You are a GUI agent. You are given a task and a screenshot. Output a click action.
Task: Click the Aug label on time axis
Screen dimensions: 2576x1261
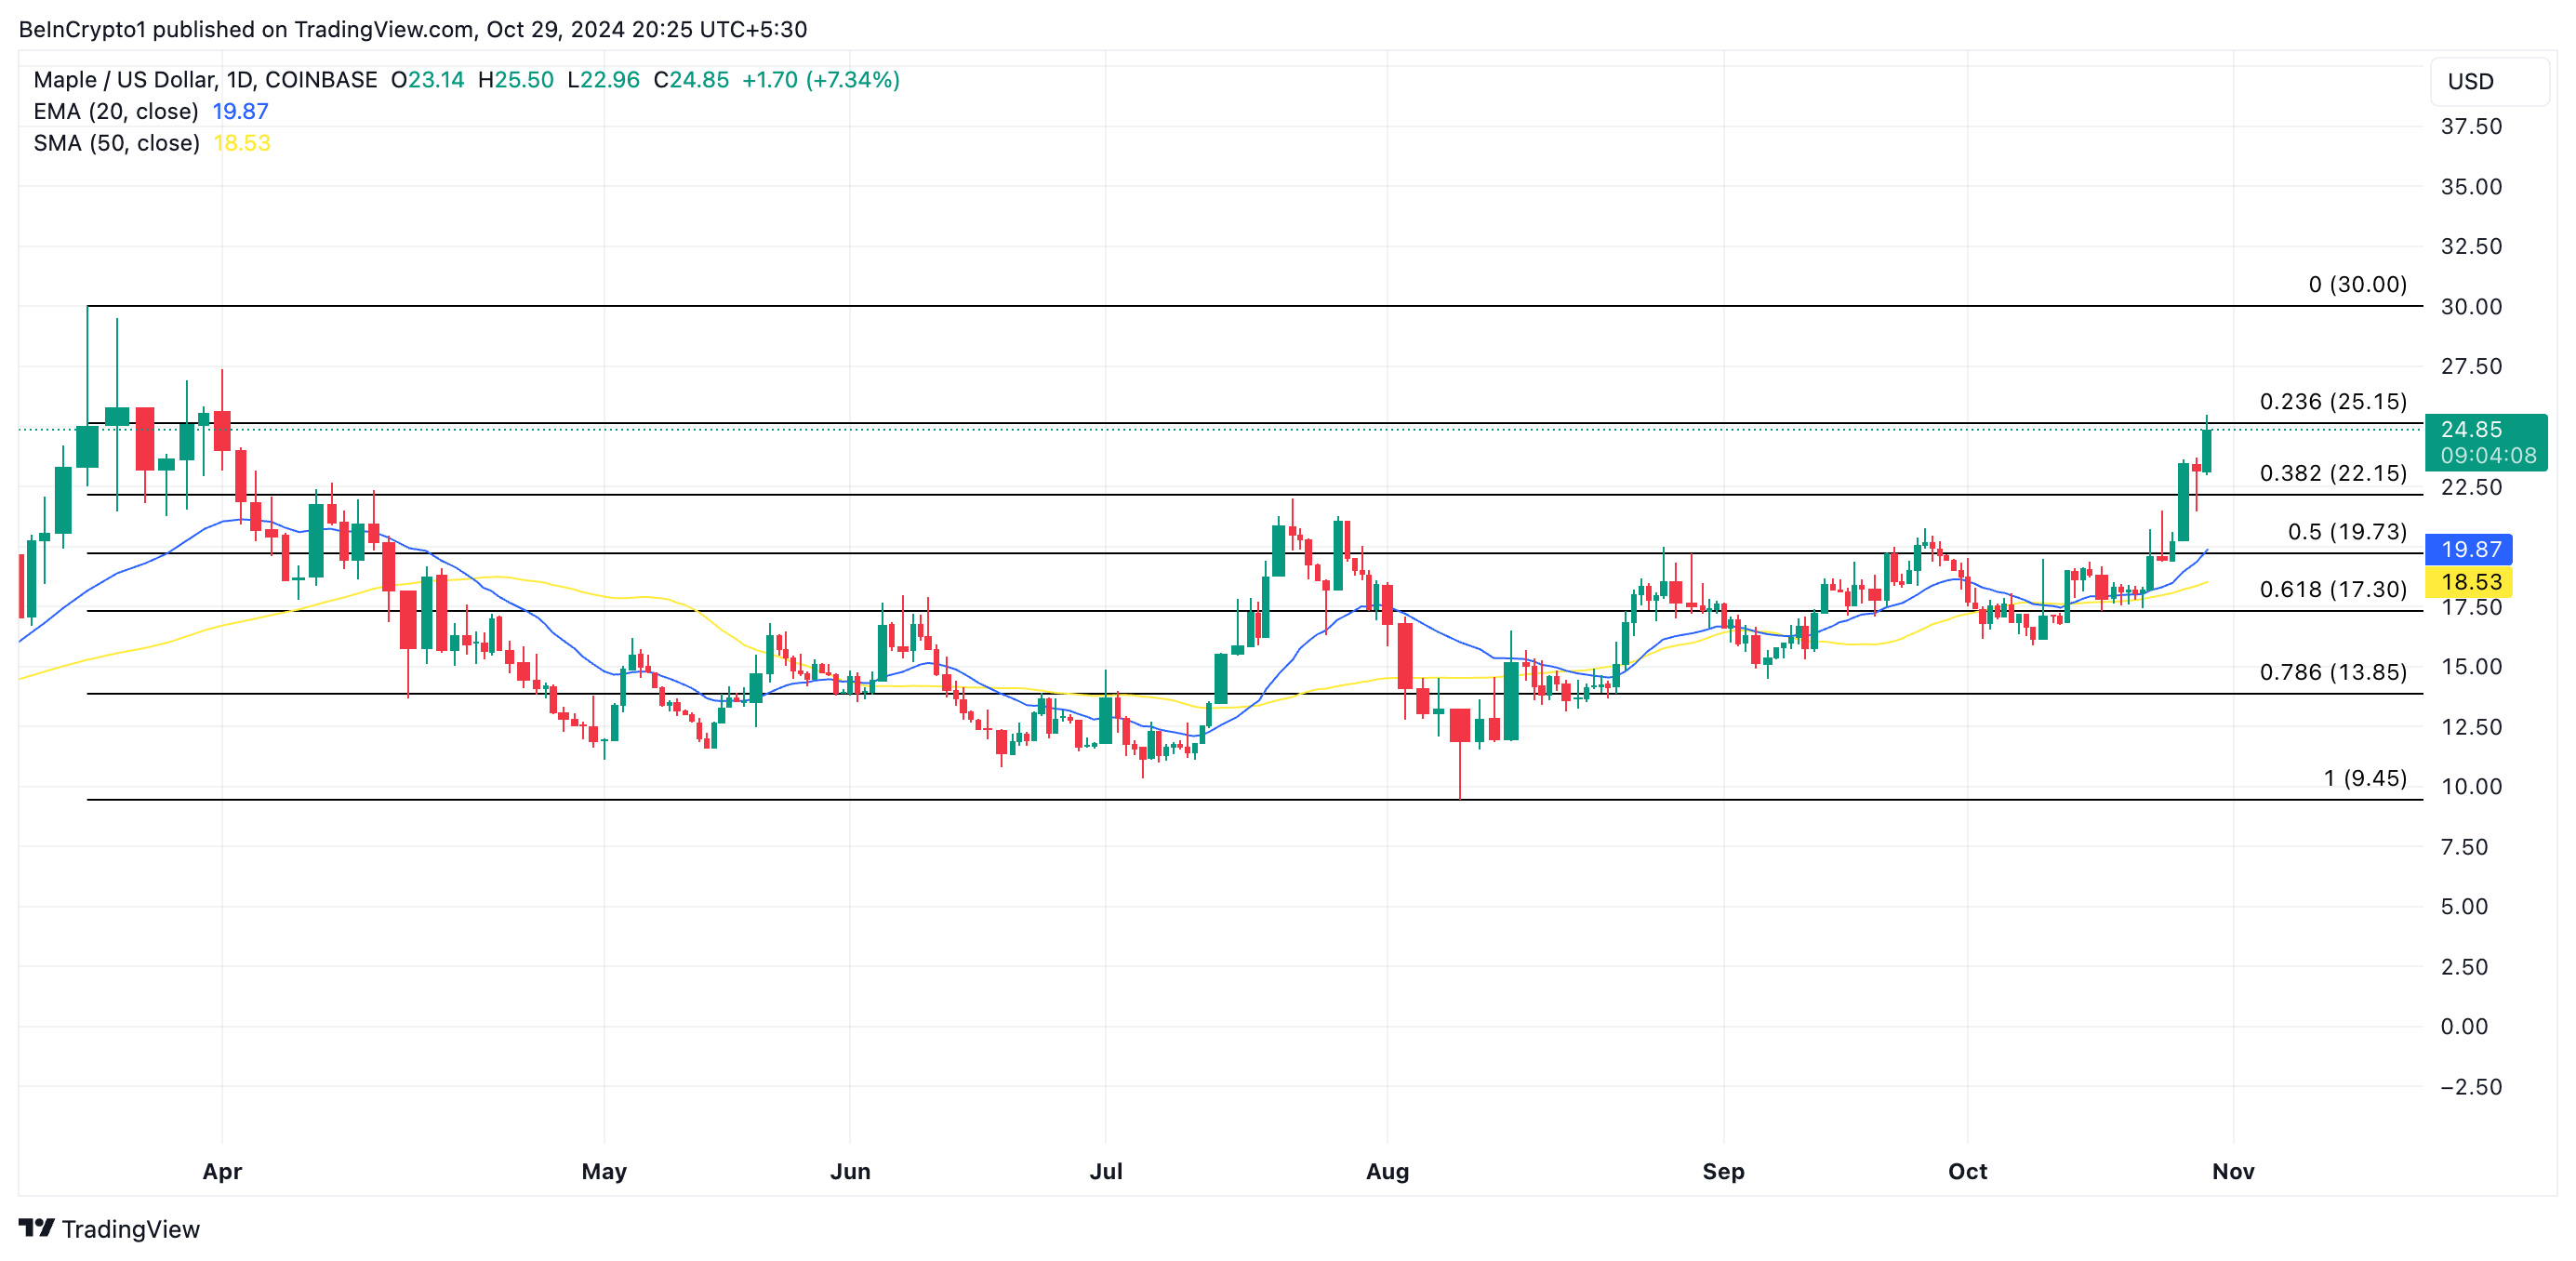pyautogui.click(x=1387, y=1171)
